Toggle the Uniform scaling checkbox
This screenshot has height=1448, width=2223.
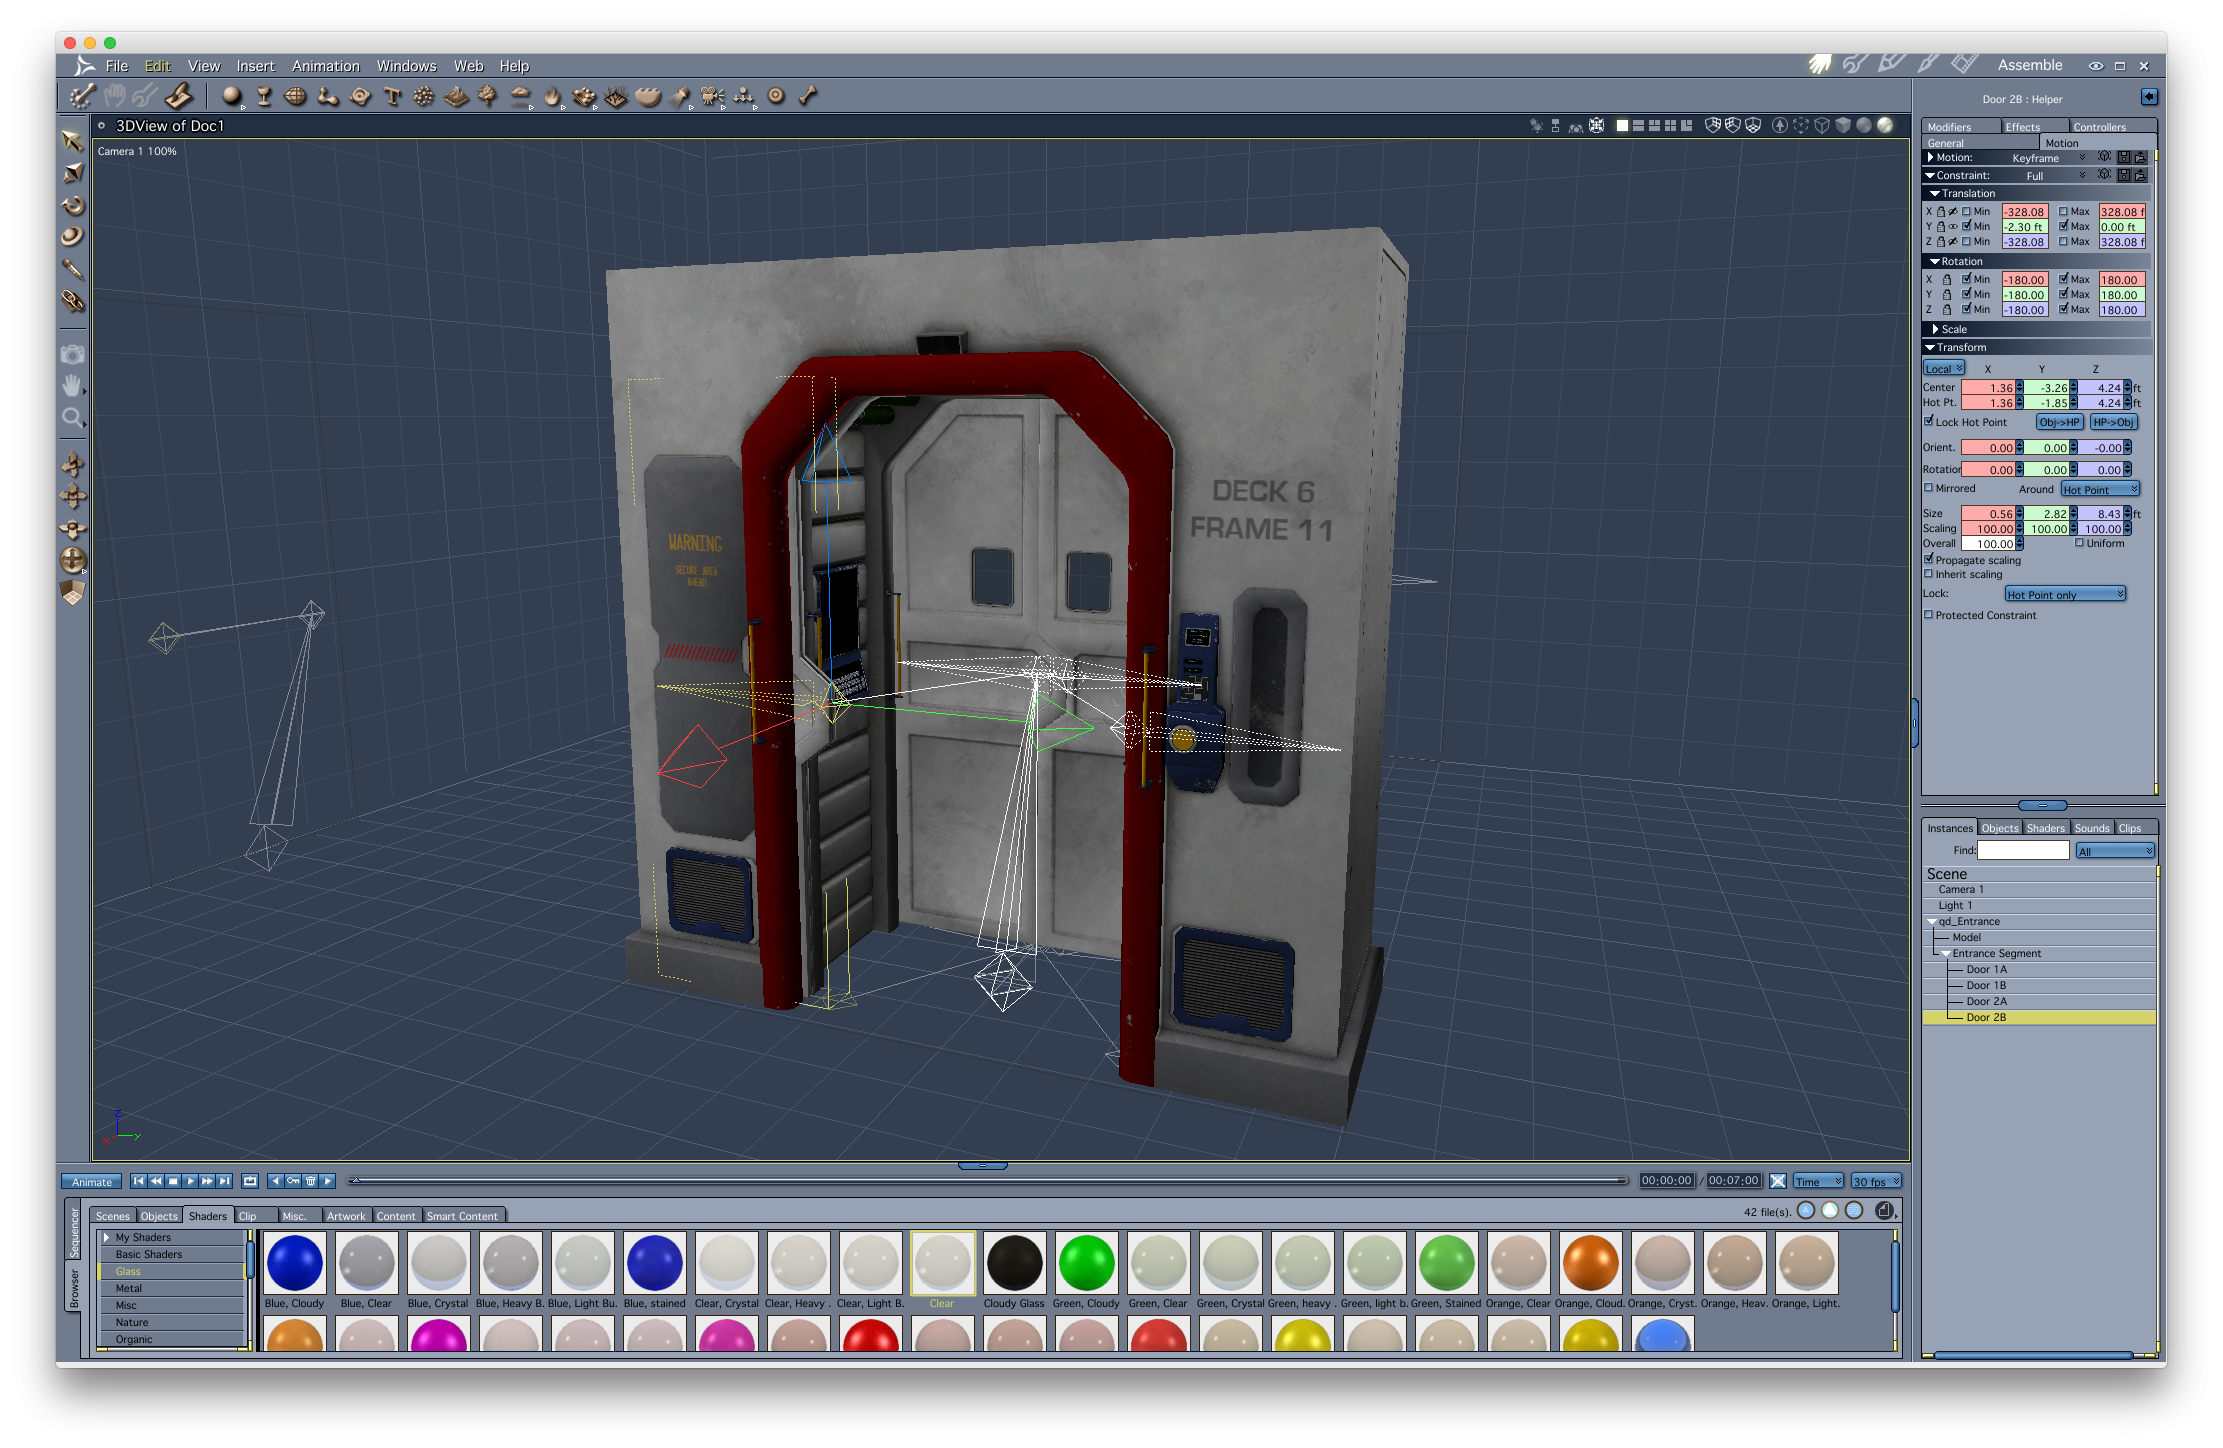click(x=2080, y=543)
